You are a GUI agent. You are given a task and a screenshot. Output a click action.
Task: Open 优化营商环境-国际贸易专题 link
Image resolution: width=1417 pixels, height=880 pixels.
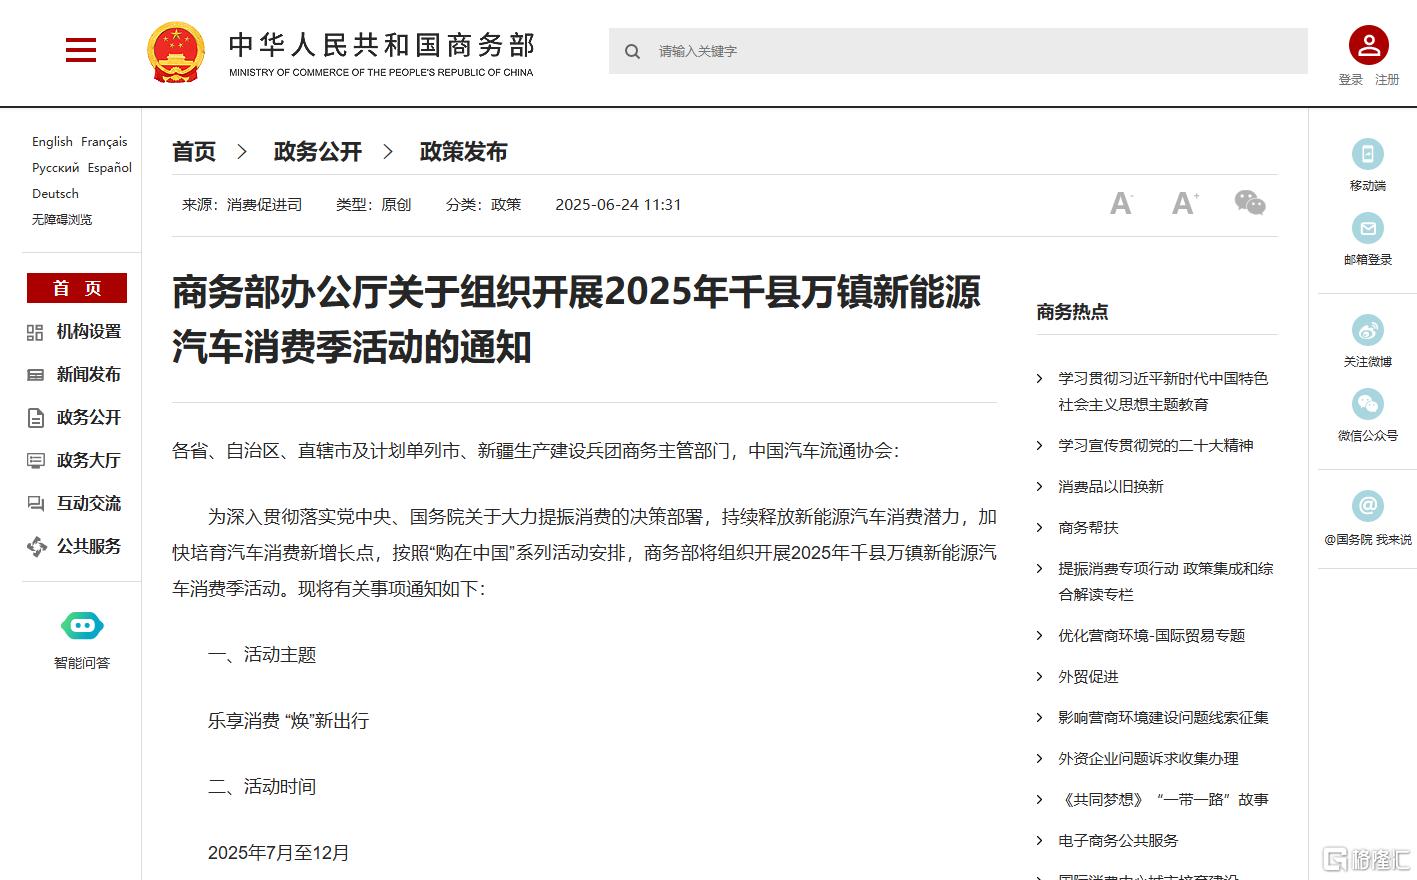point(1152,636)
